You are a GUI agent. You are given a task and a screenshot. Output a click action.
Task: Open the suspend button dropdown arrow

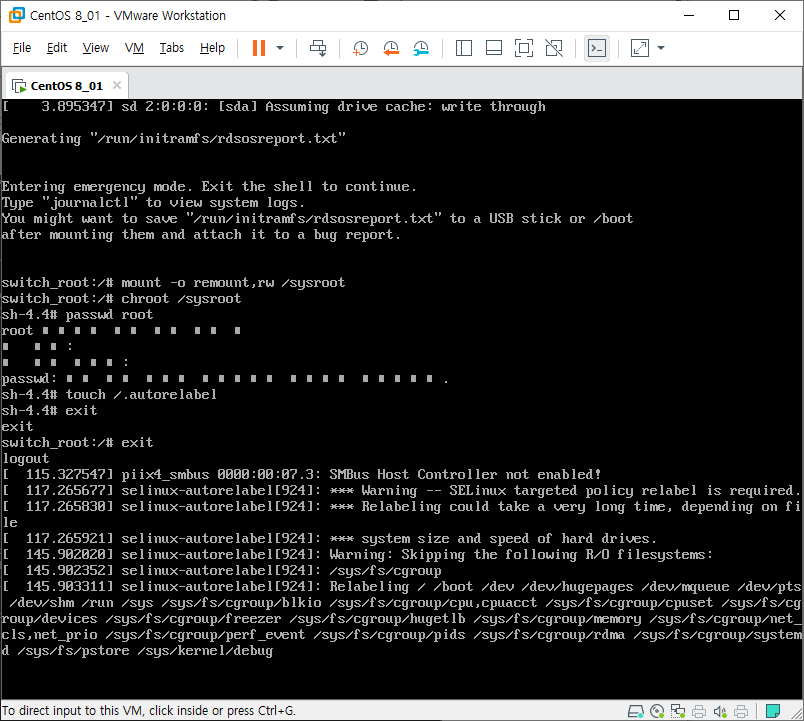pos(278,47)
